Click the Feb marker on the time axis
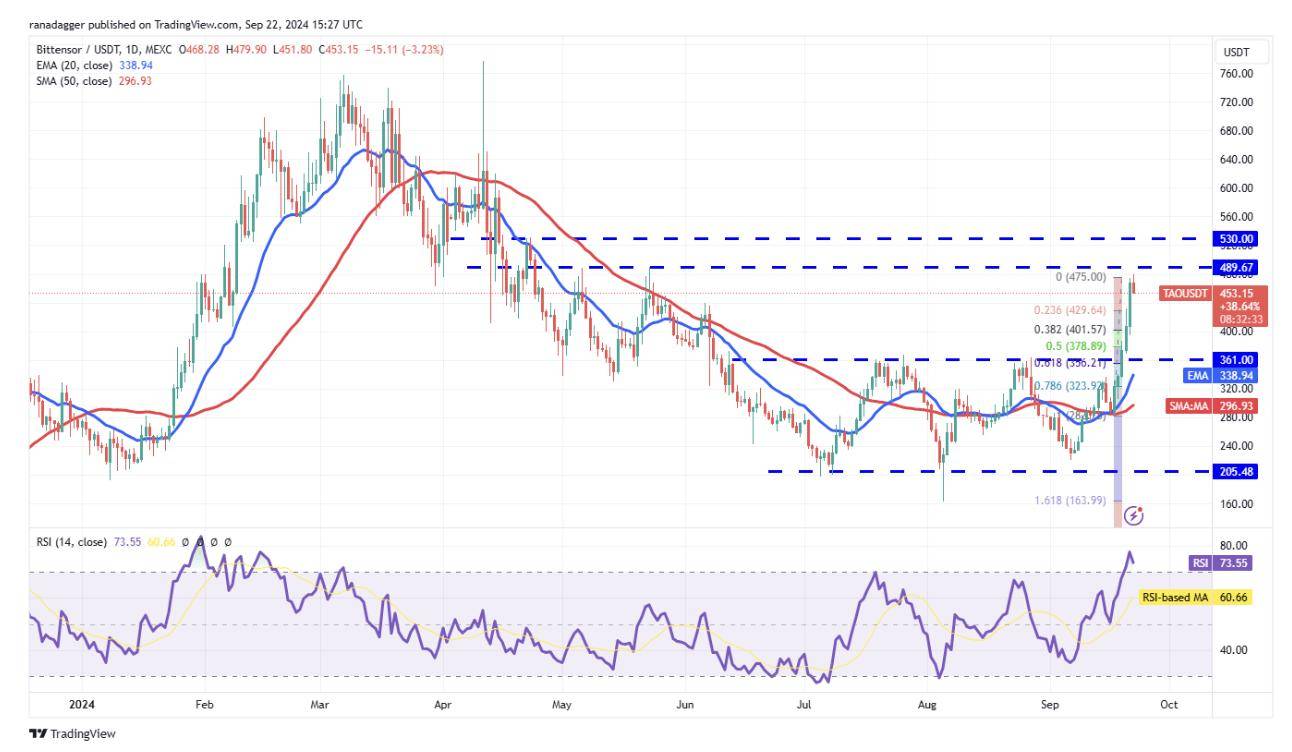Screen dimensions: 1292x752 coord(204,704)
